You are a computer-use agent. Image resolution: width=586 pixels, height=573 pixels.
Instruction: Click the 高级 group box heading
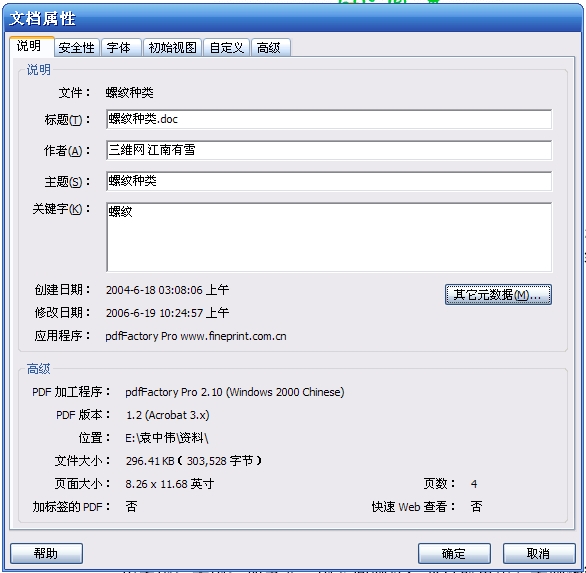click(x=38, y=369)
